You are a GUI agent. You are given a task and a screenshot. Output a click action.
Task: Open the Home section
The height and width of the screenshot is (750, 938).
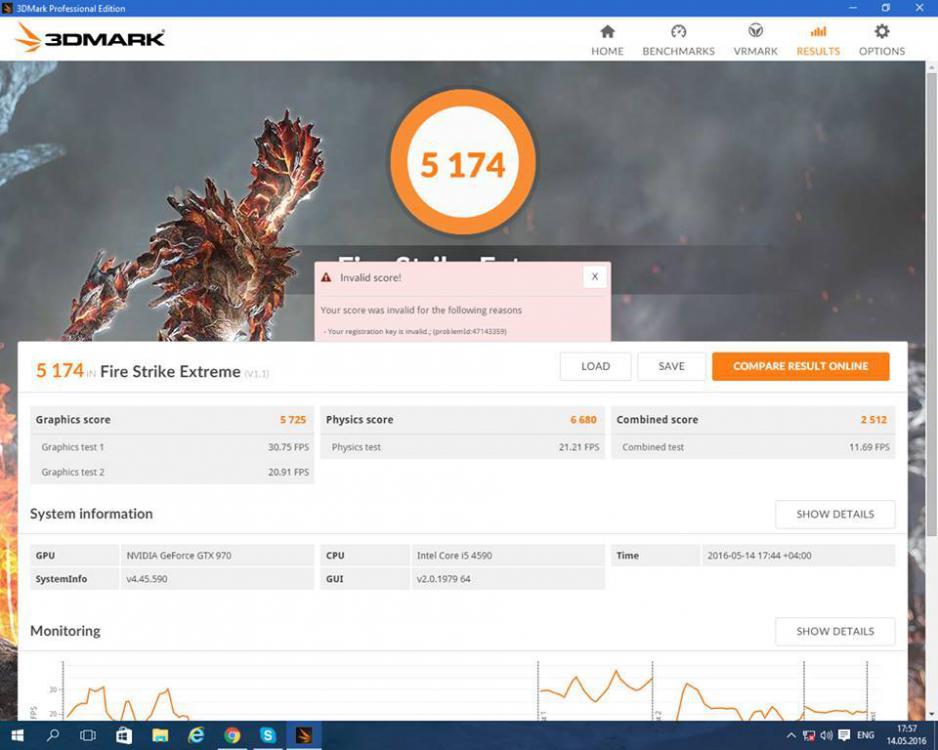coord(607,40)
